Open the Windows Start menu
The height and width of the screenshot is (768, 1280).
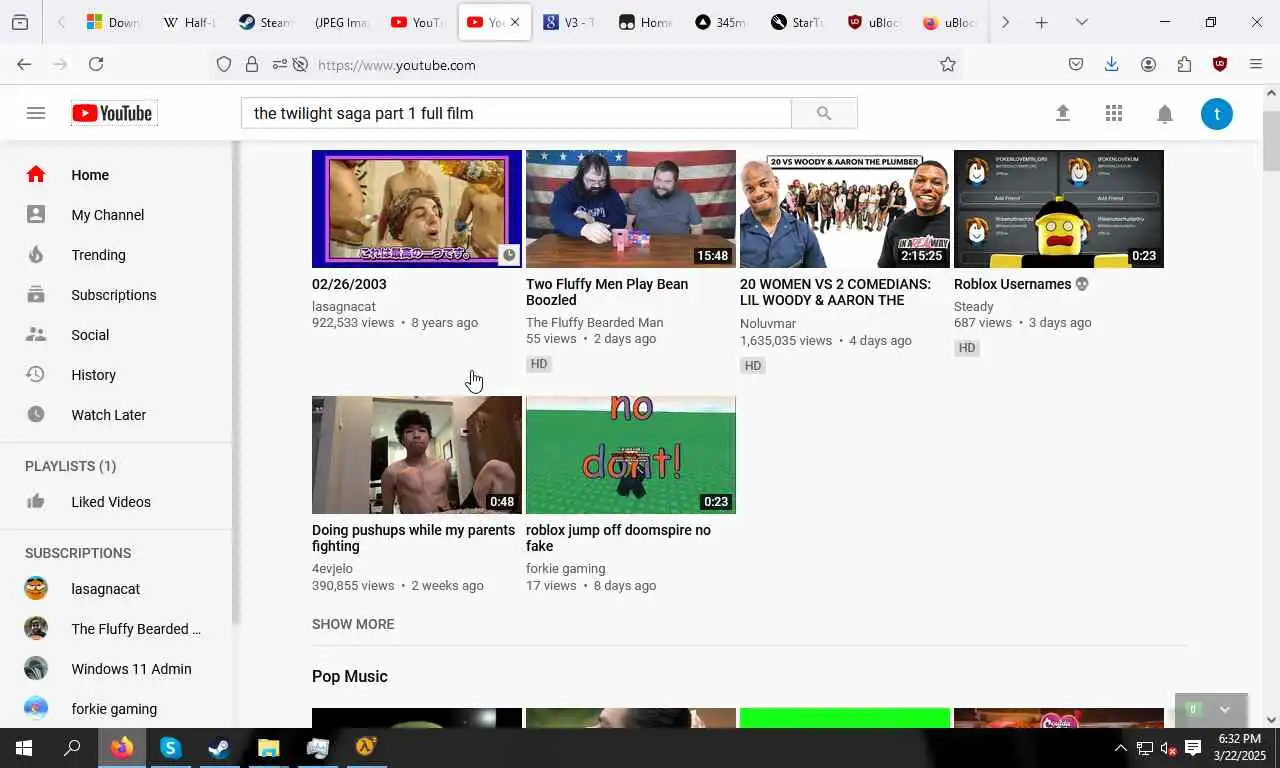click(x=24, y=748)
